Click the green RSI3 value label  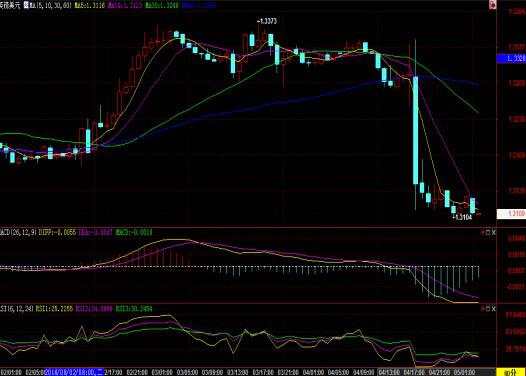pos(134,309)
